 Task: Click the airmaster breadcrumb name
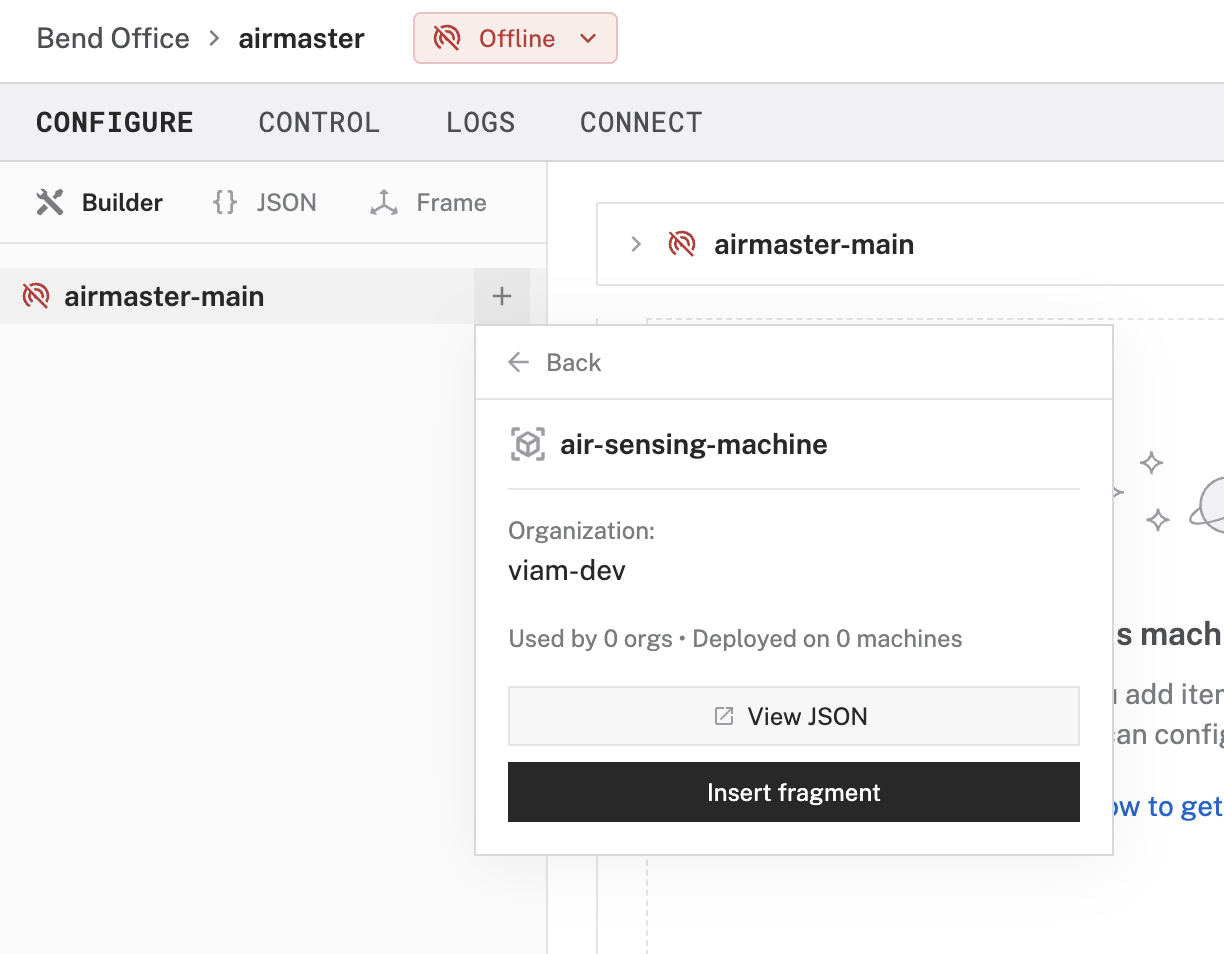point(301,39)
